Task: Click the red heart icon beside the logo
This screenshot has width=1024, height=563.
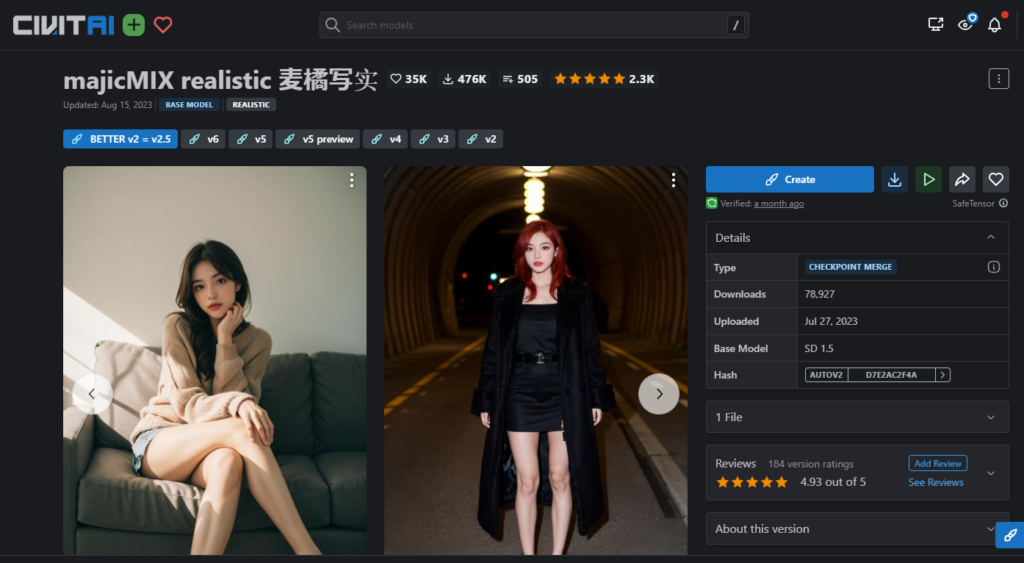Action: [x=163, y=25]
